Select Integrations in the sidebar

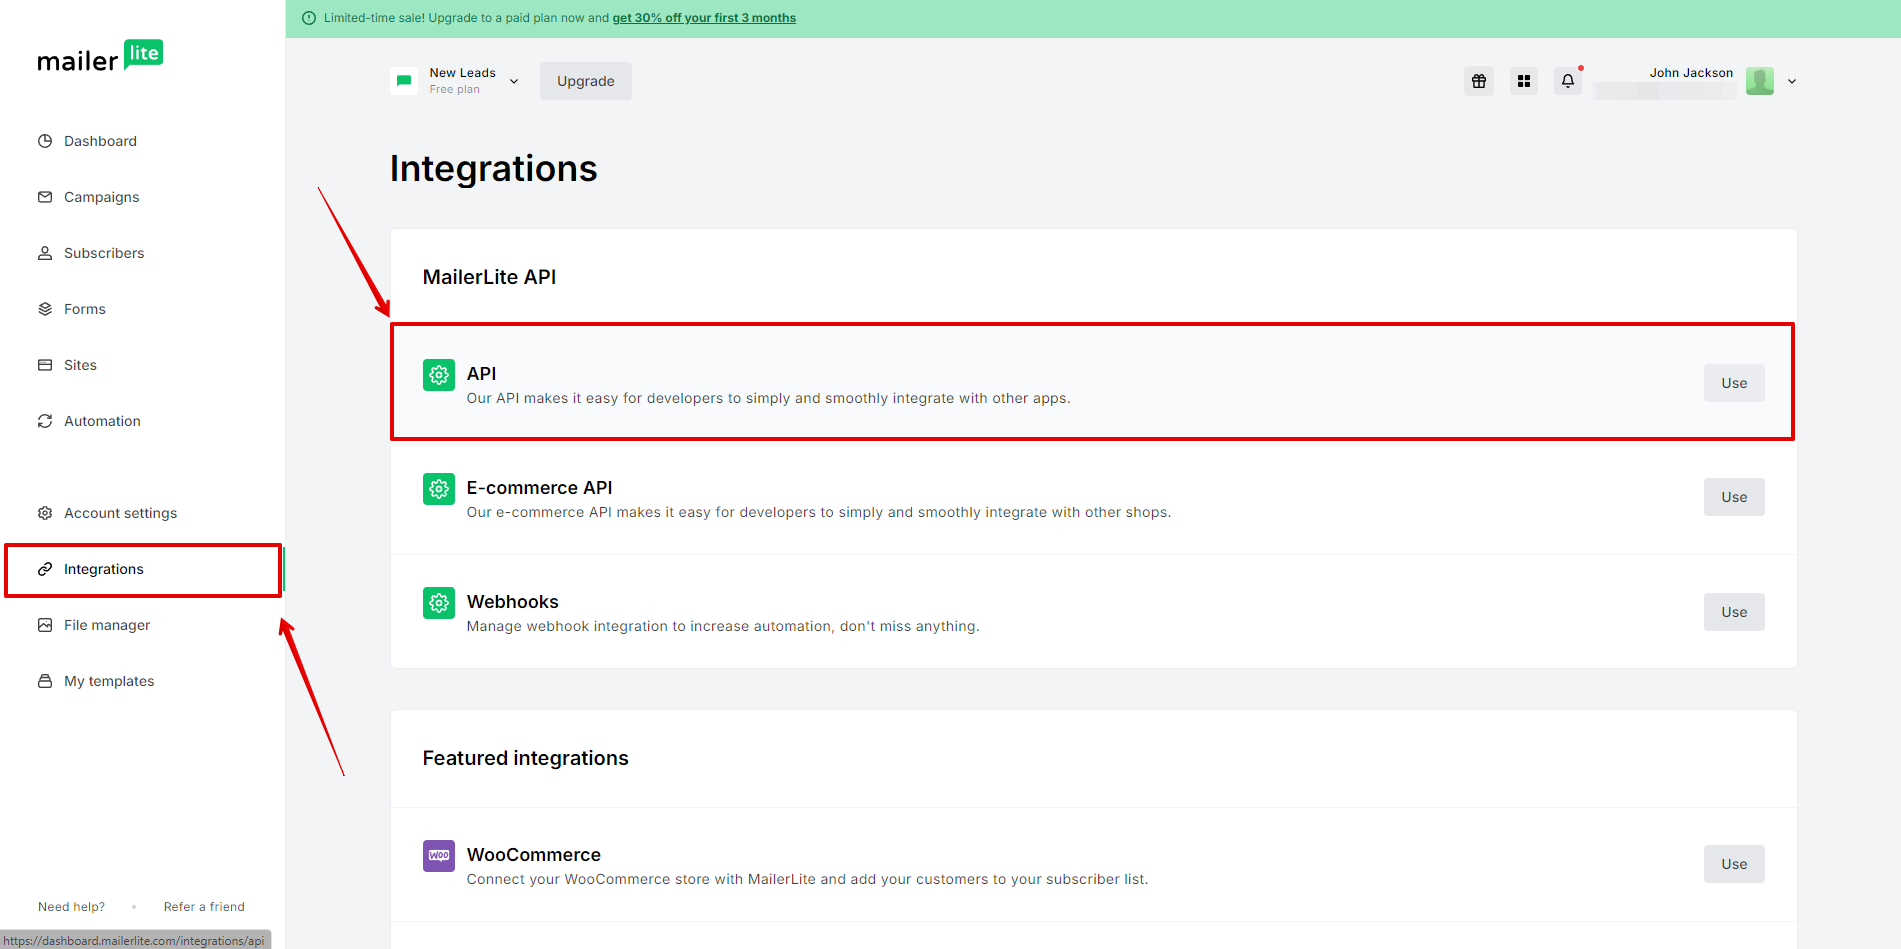pos(104,569)
